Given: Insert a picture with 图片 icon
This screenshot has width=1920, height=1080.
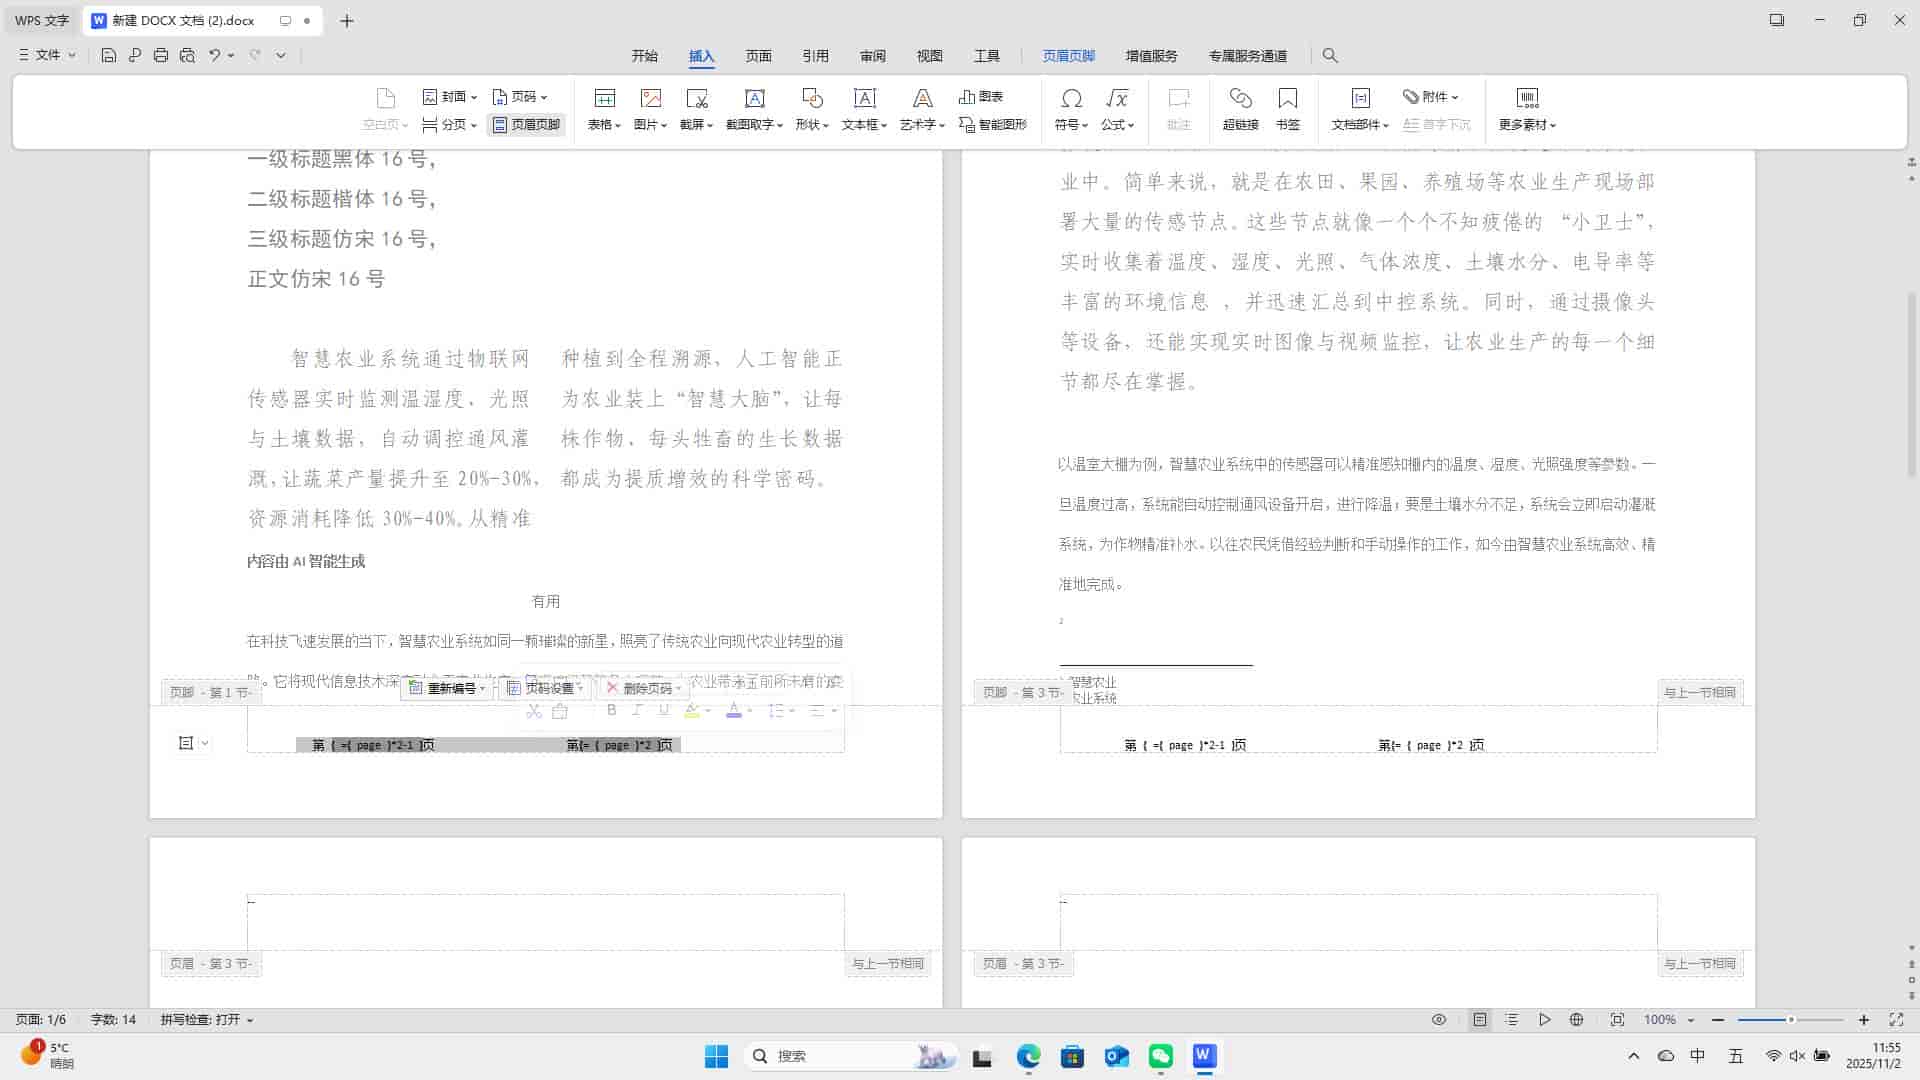Looking at the screenshot, I should [650, 110].
